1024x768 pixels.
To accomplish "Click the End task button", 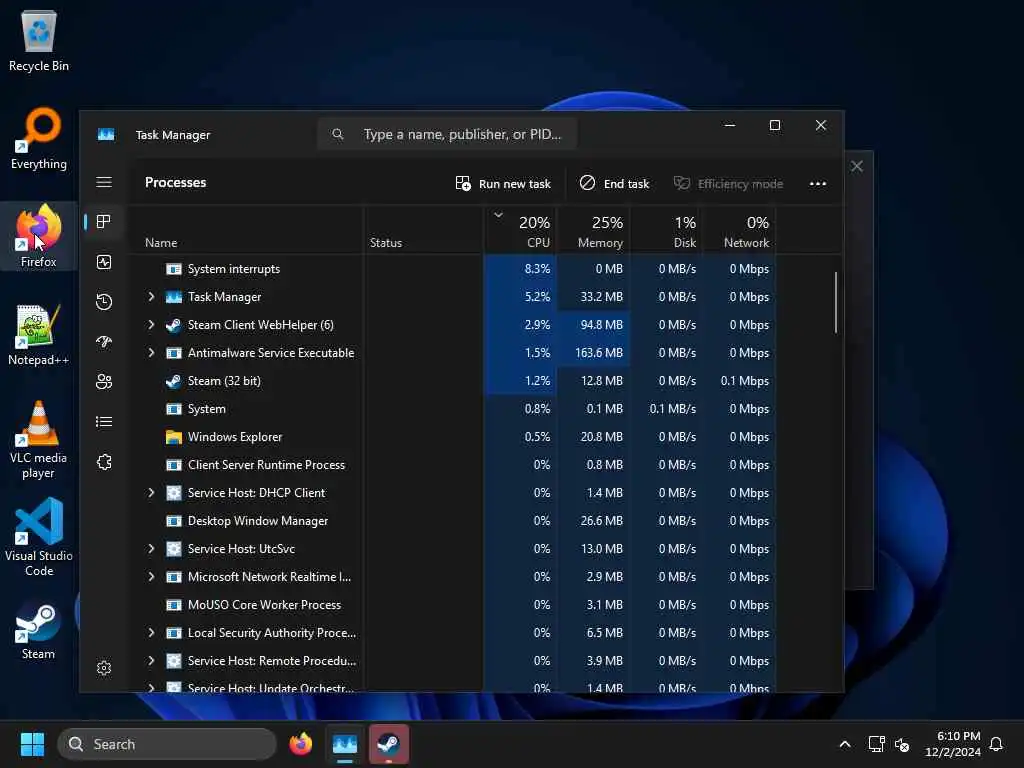I will (x=615, y=184).
